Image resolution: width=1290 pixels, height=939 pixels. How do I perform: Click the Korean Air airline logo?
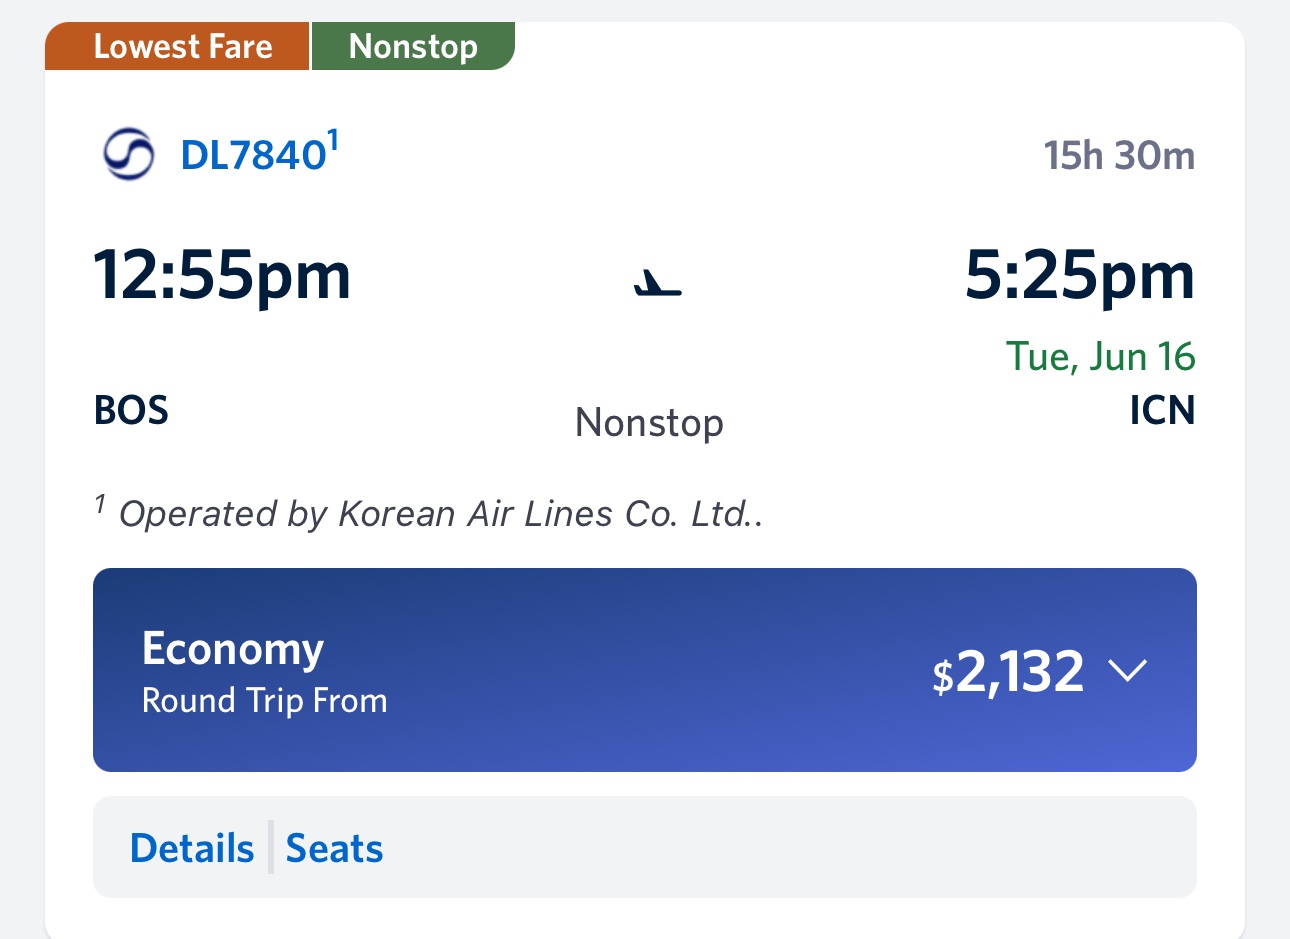pyautogui.click(x=129, y=154)
